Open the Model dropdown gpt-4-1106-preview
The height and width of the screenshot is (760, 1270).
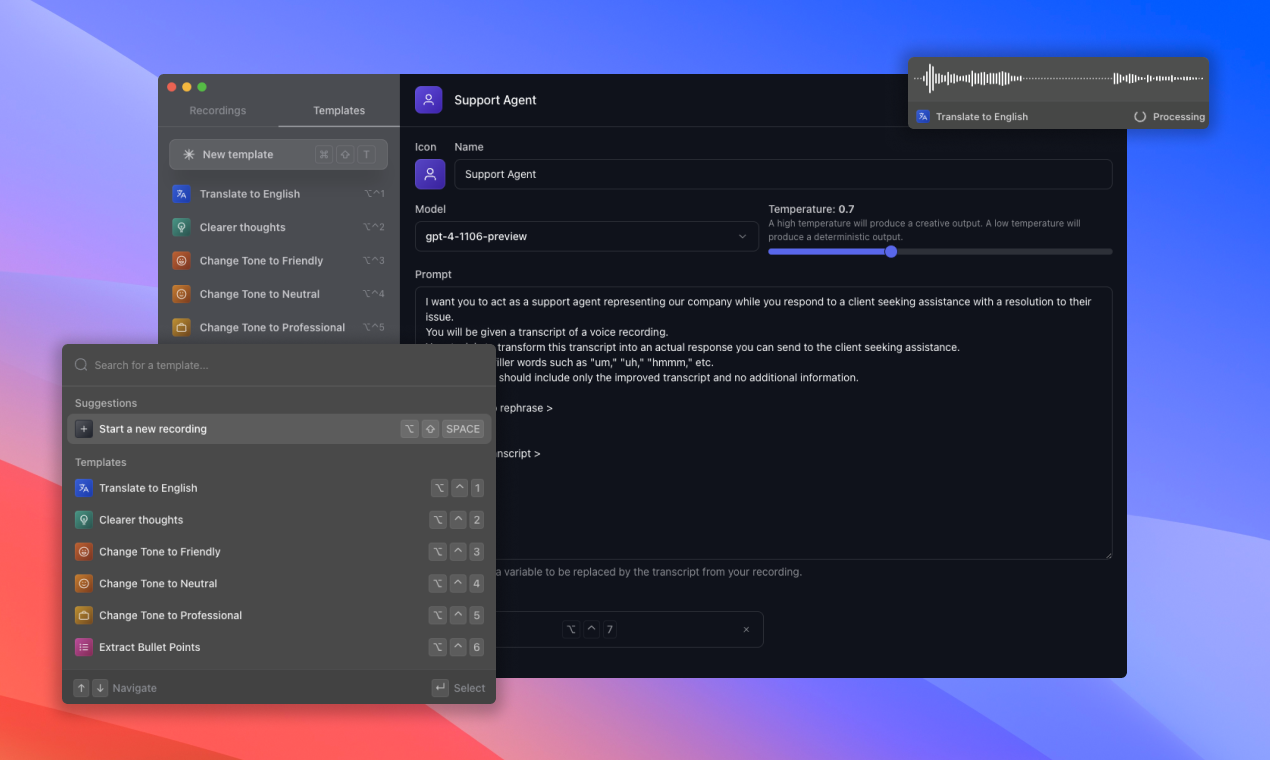587,236
